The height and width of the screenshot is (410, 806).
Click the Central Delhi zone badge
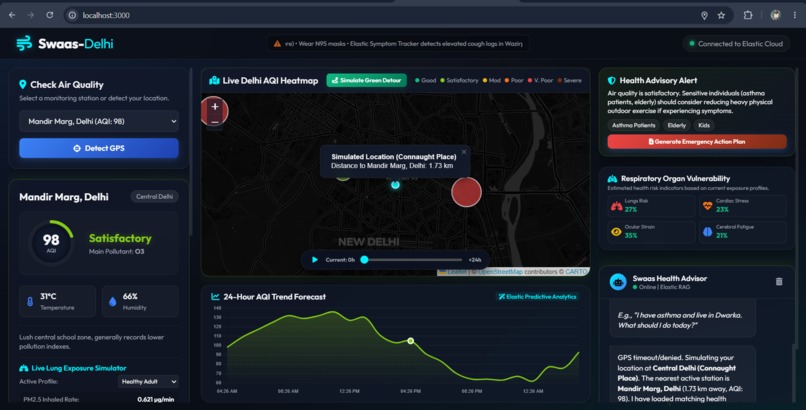[154, 196]
